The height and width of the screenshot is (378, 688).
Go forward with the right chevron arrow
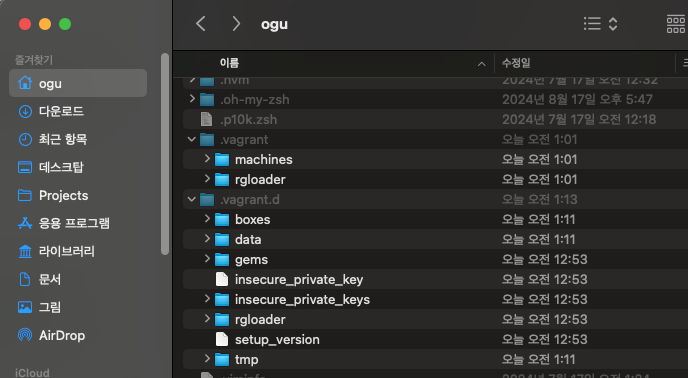(x=236, y=24)
